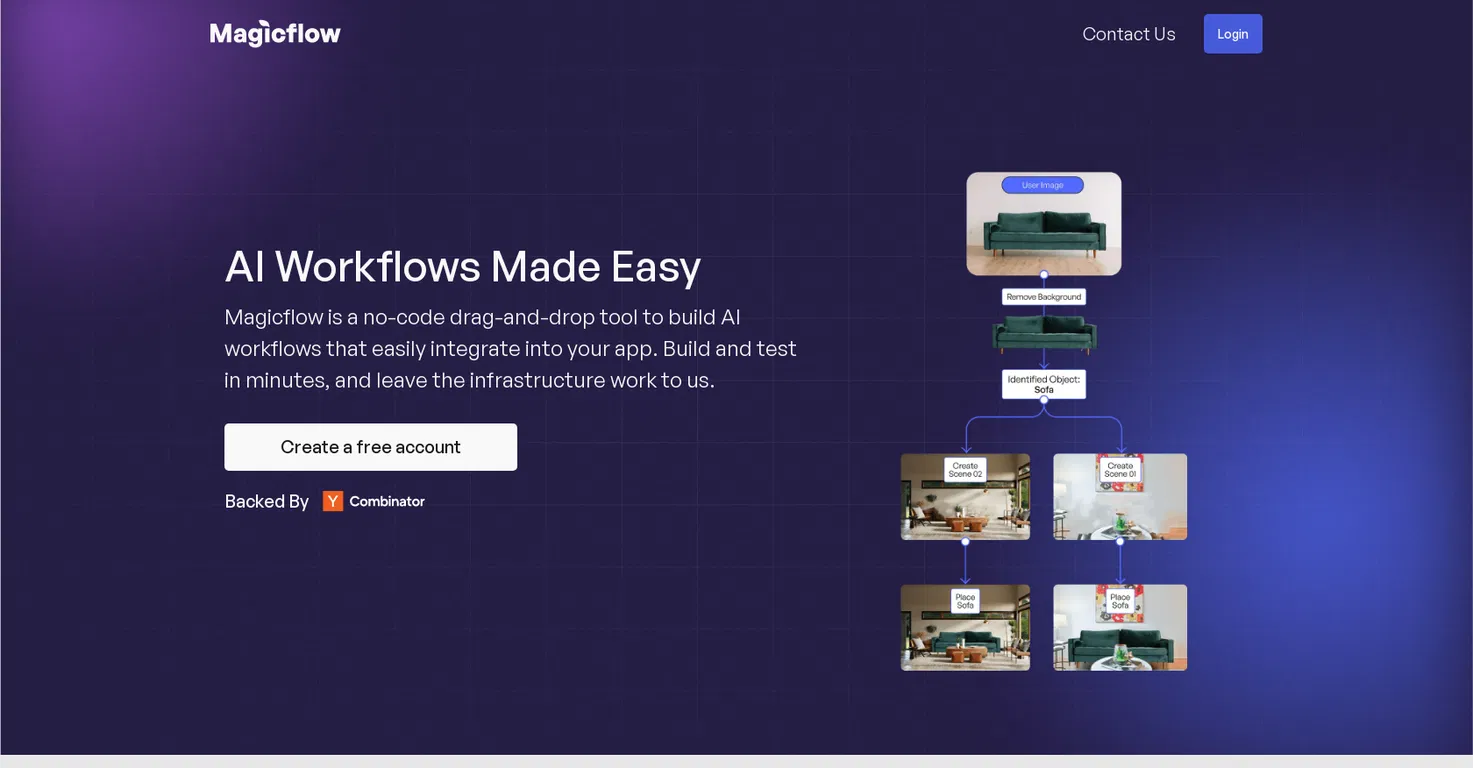Click the cut-out sofa image without background
Viewport: 1473px width, 768px height.
[x=1044, y=334]
